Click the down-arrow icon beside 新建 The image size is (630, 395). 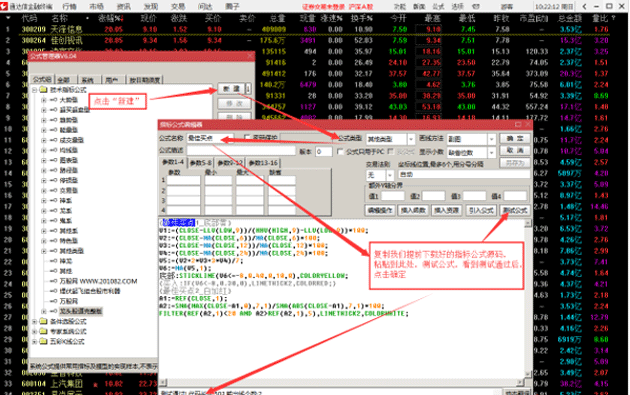tap(248, 88)
